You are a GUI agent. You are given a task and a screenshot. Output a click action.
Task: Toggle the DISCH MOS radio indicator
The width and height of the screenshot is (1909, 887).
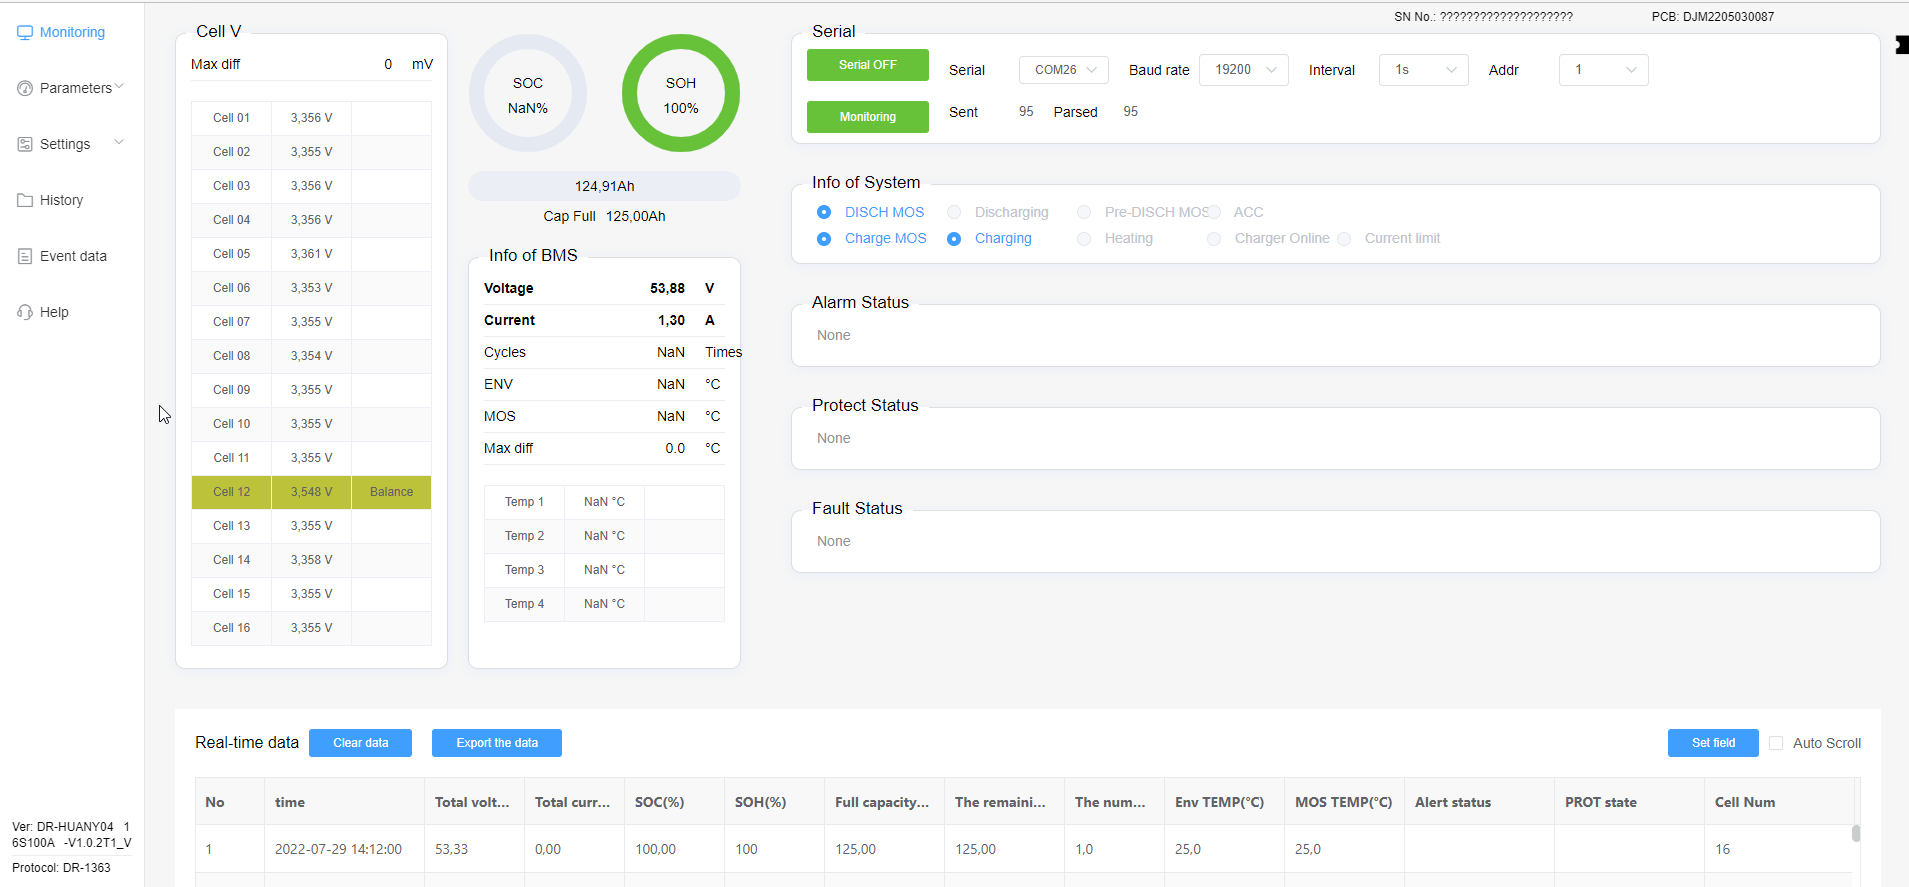(824, 212)
